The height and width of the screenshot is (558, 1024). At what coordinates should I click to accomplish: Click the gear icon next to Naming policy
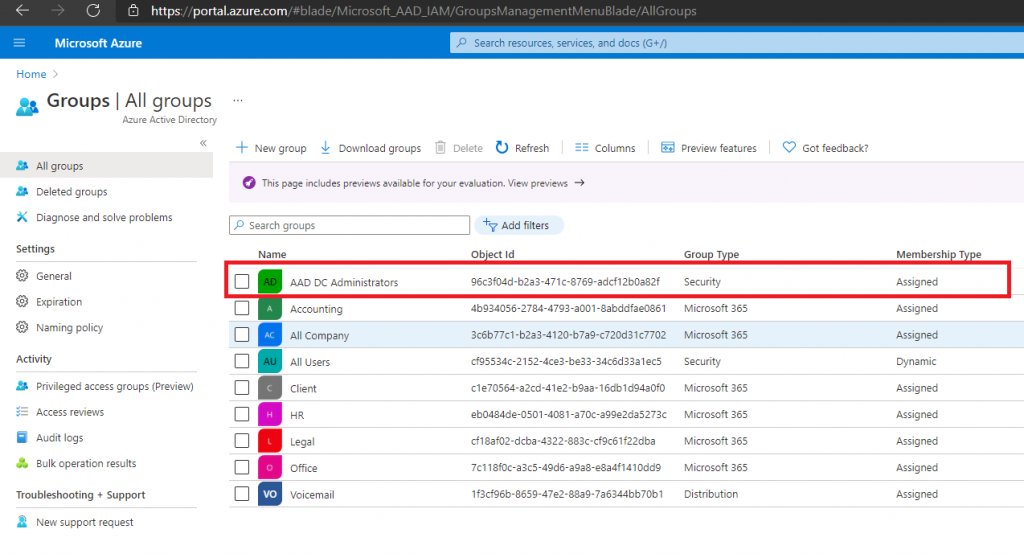(22, 327)
